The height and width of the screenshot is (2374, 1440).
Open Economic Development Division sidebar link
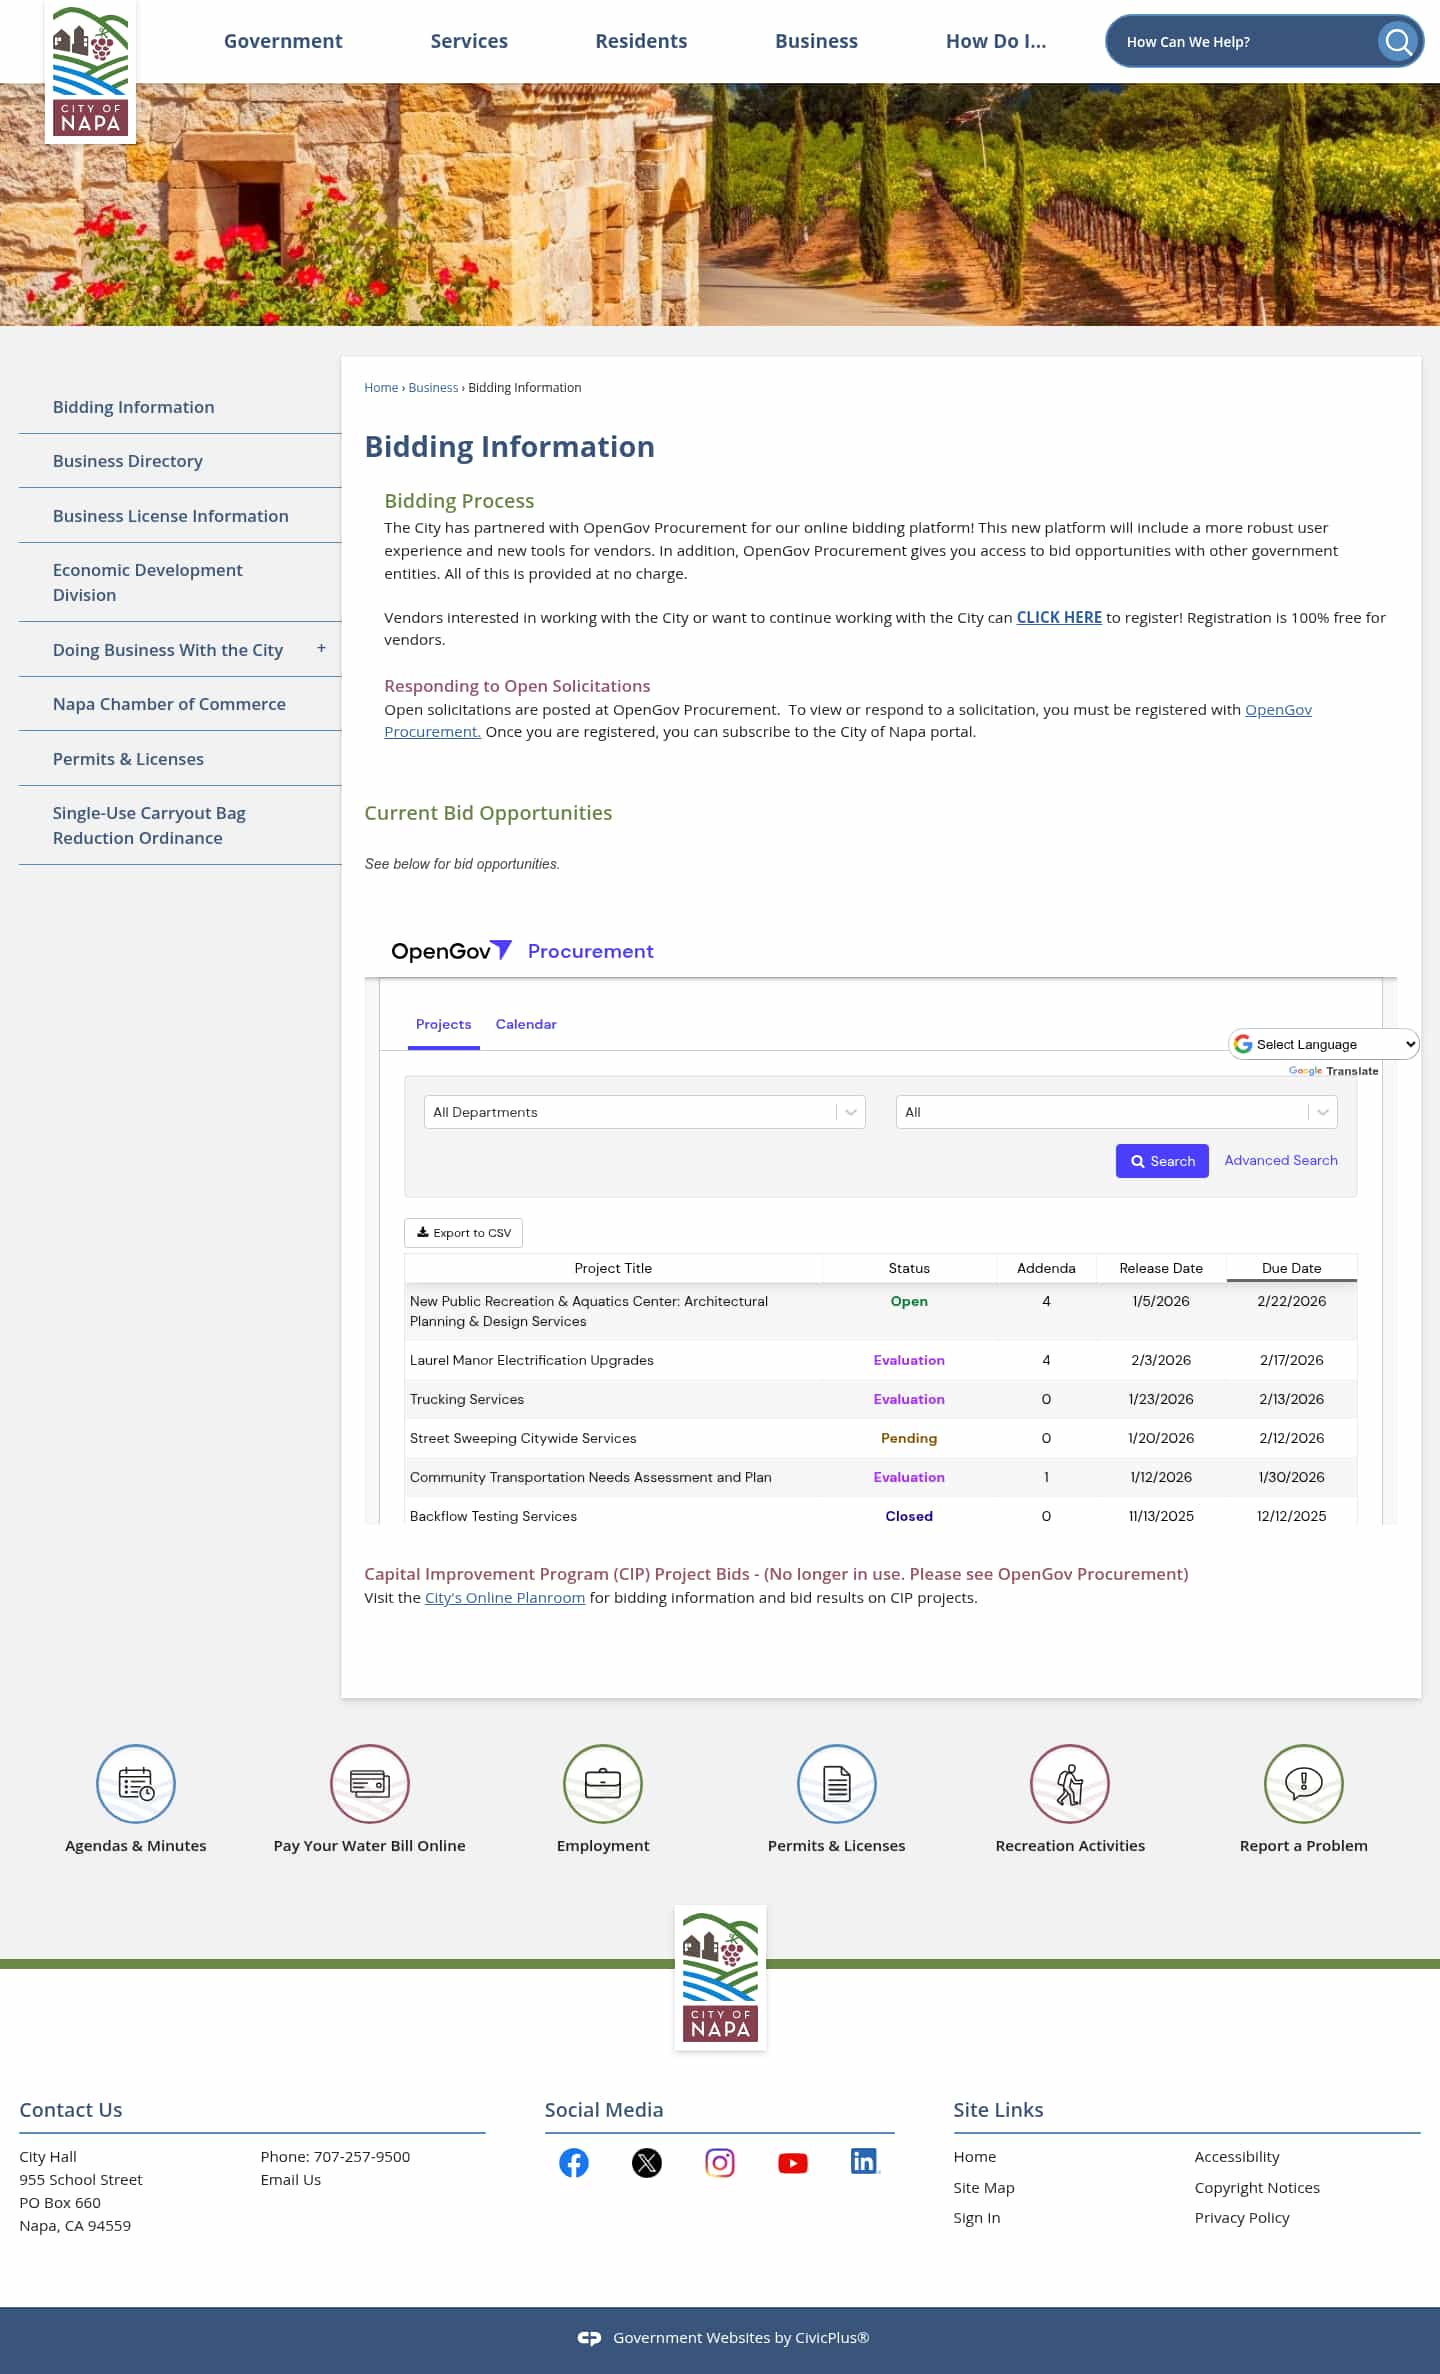148,582
